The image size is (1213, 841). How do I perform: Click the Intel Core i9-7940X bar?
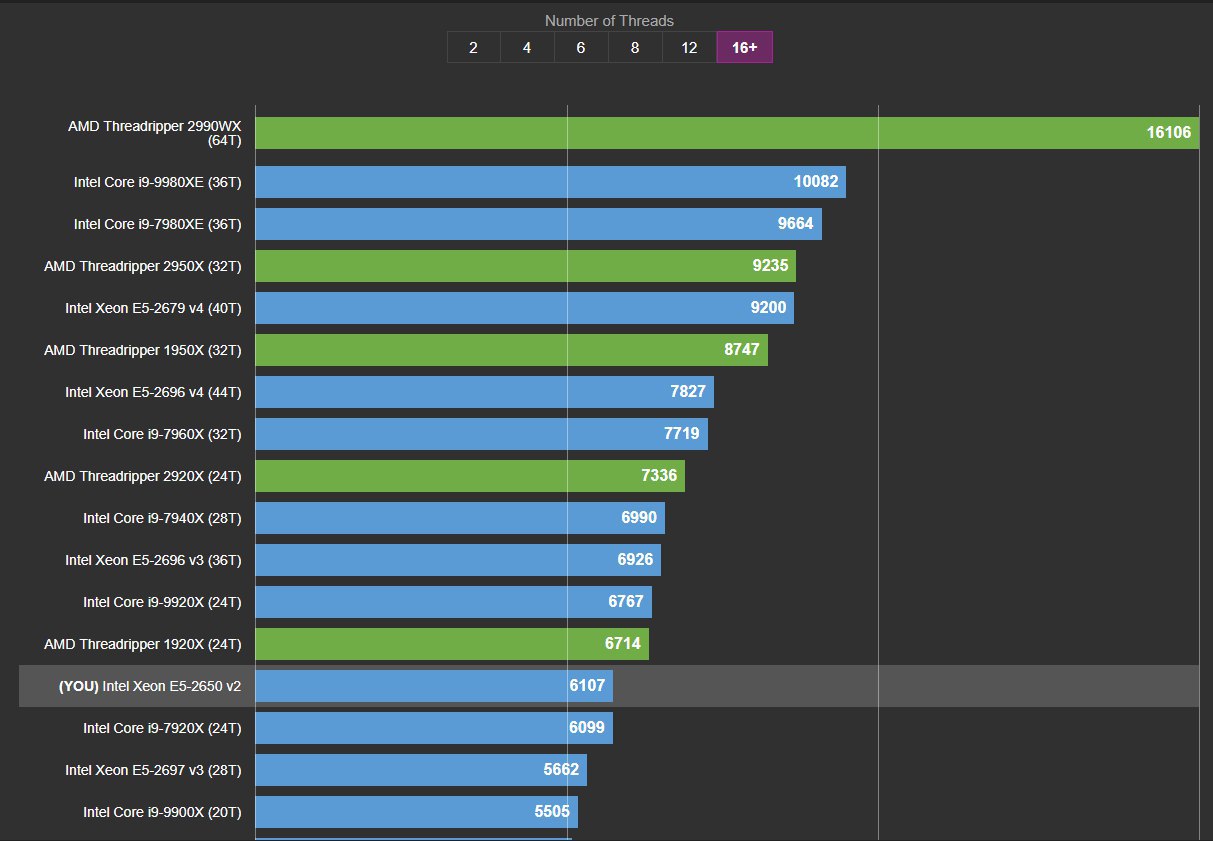pos(460,518)
